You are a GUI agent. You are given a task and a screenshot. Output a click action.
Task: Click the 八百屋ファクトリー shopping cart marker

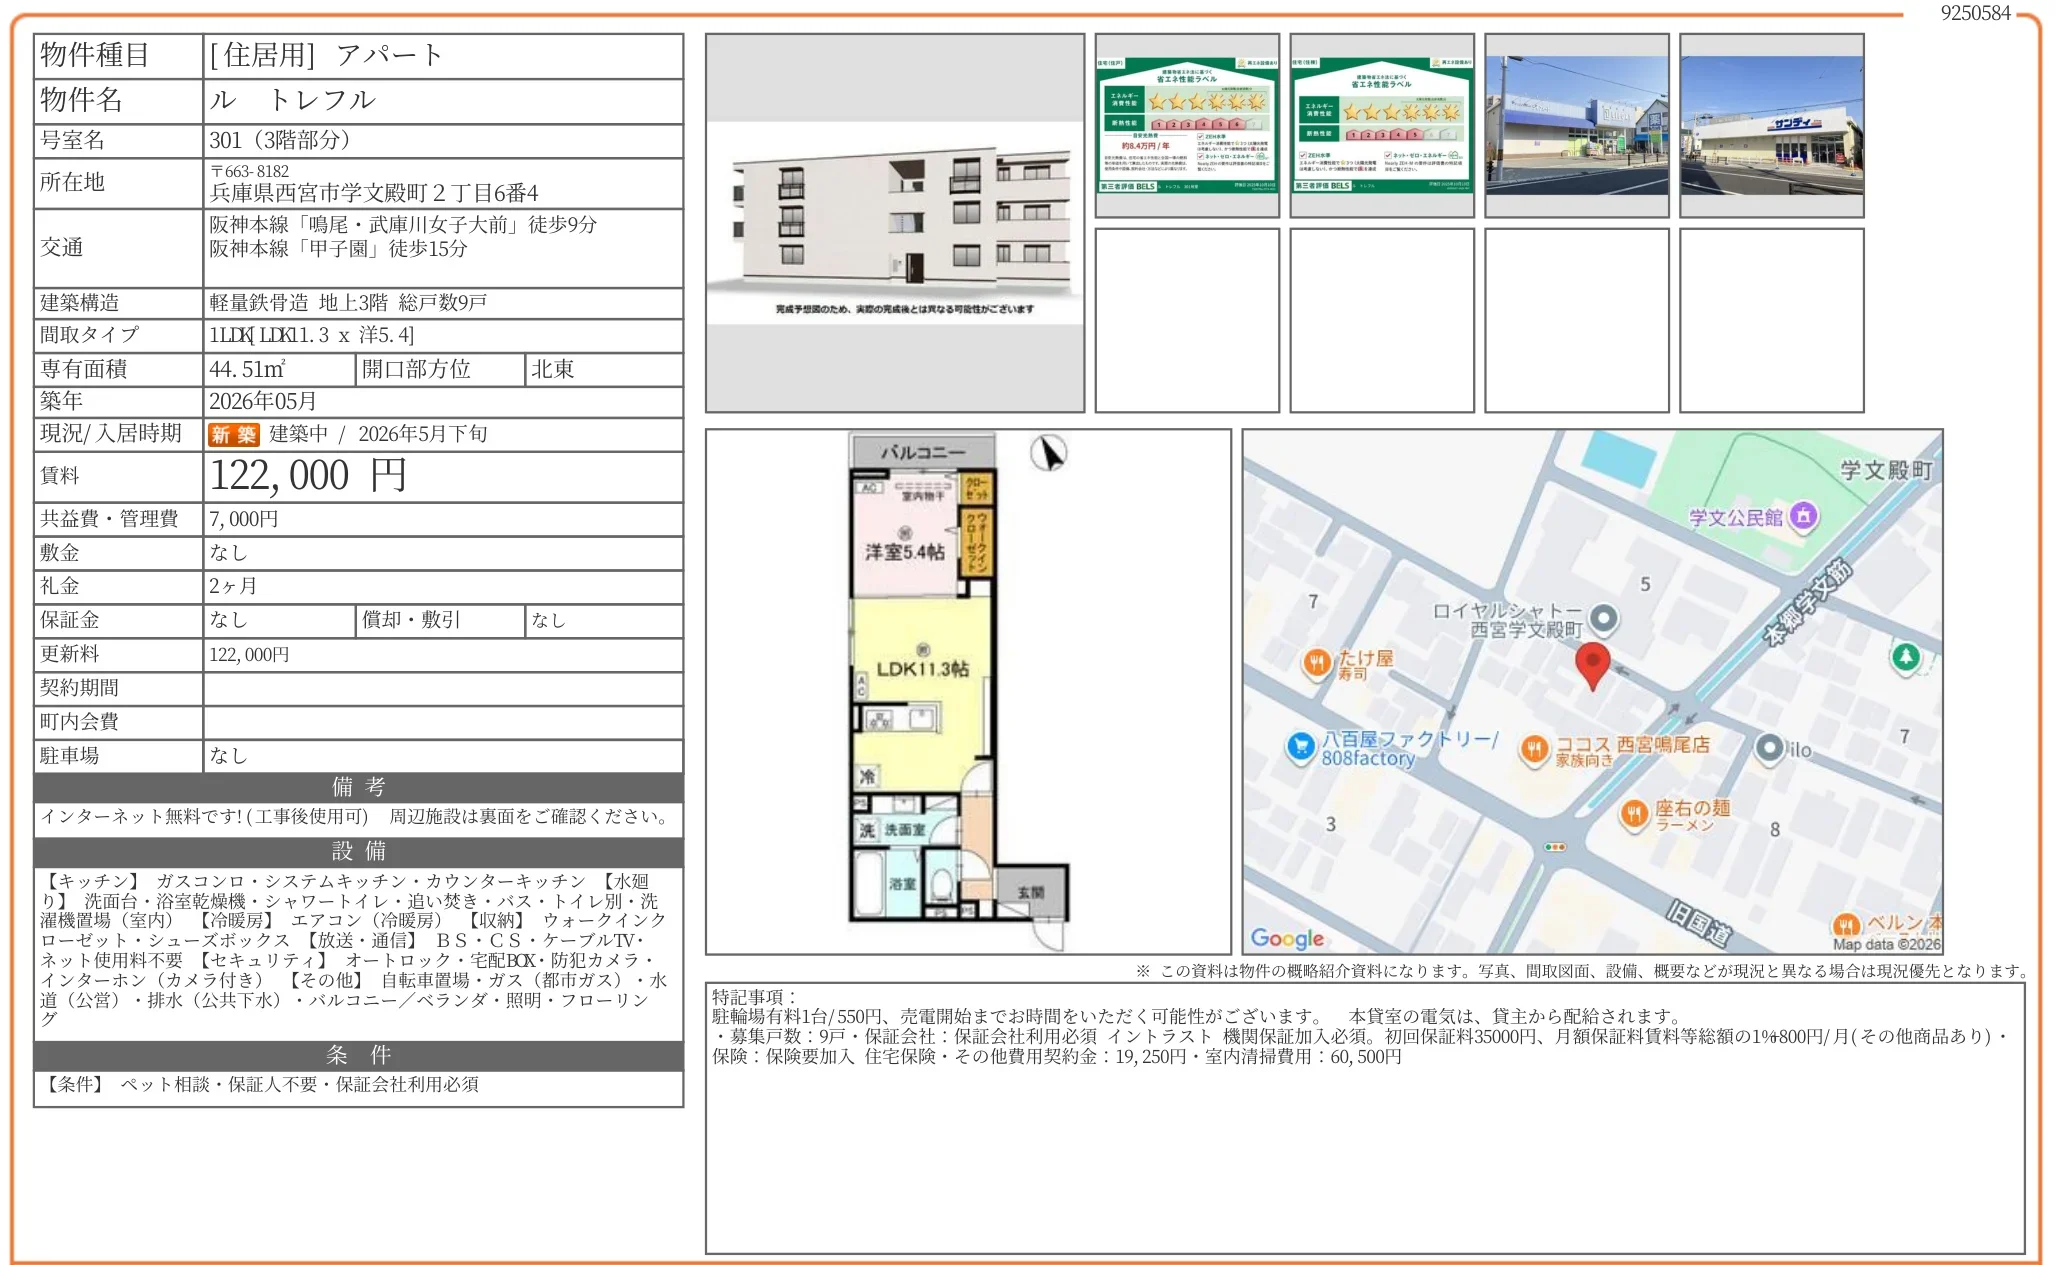(1300, 746)
